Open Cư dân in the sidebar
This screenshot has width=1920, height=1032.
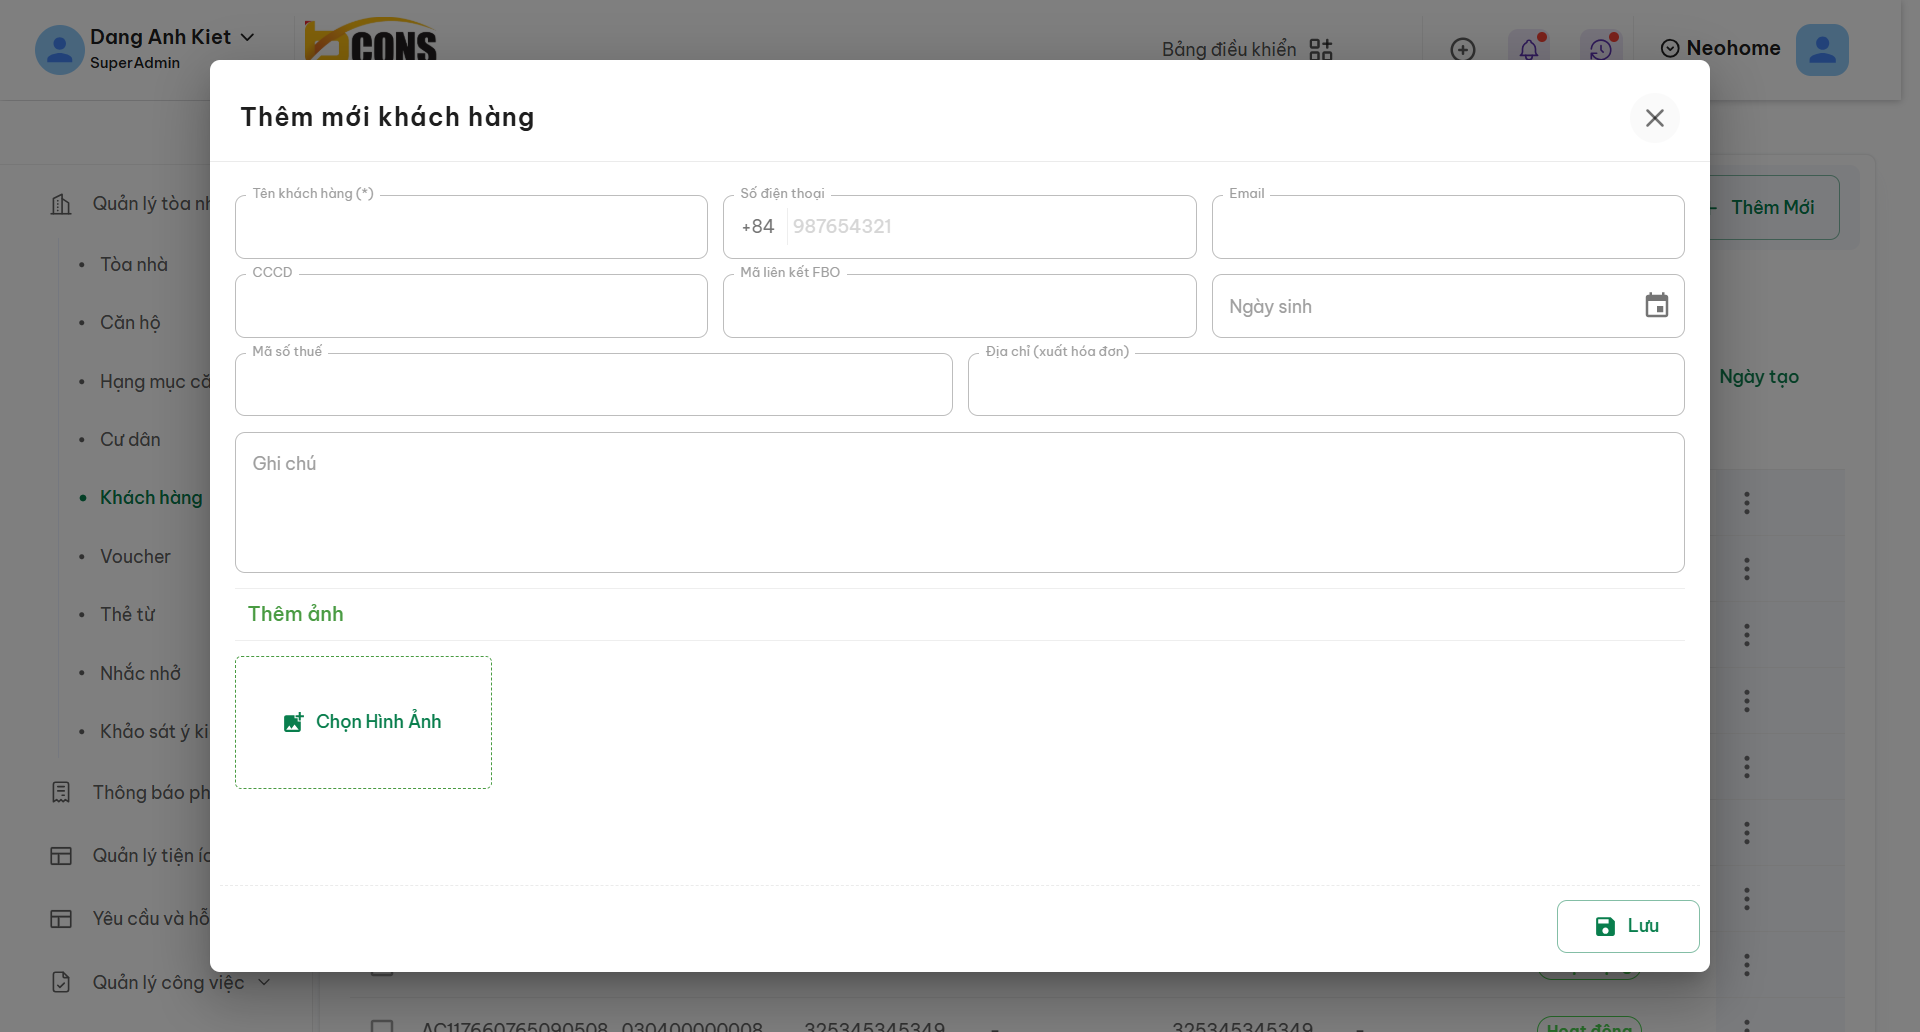pyautogui.click(x=130, y=439)
